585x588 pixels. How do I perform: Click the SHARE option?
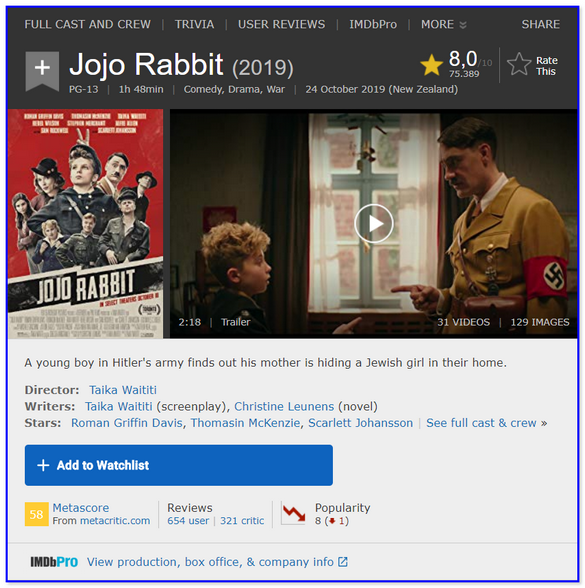coord(540,24)
